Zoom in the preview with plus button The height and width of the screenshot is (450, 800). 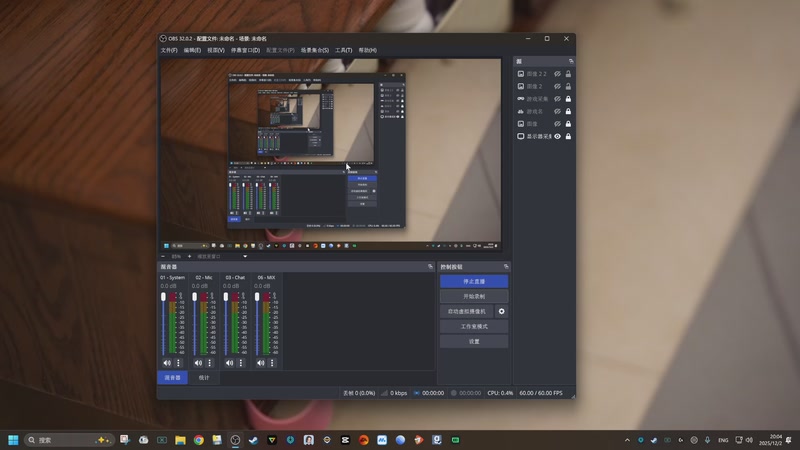tap(189, 257)
